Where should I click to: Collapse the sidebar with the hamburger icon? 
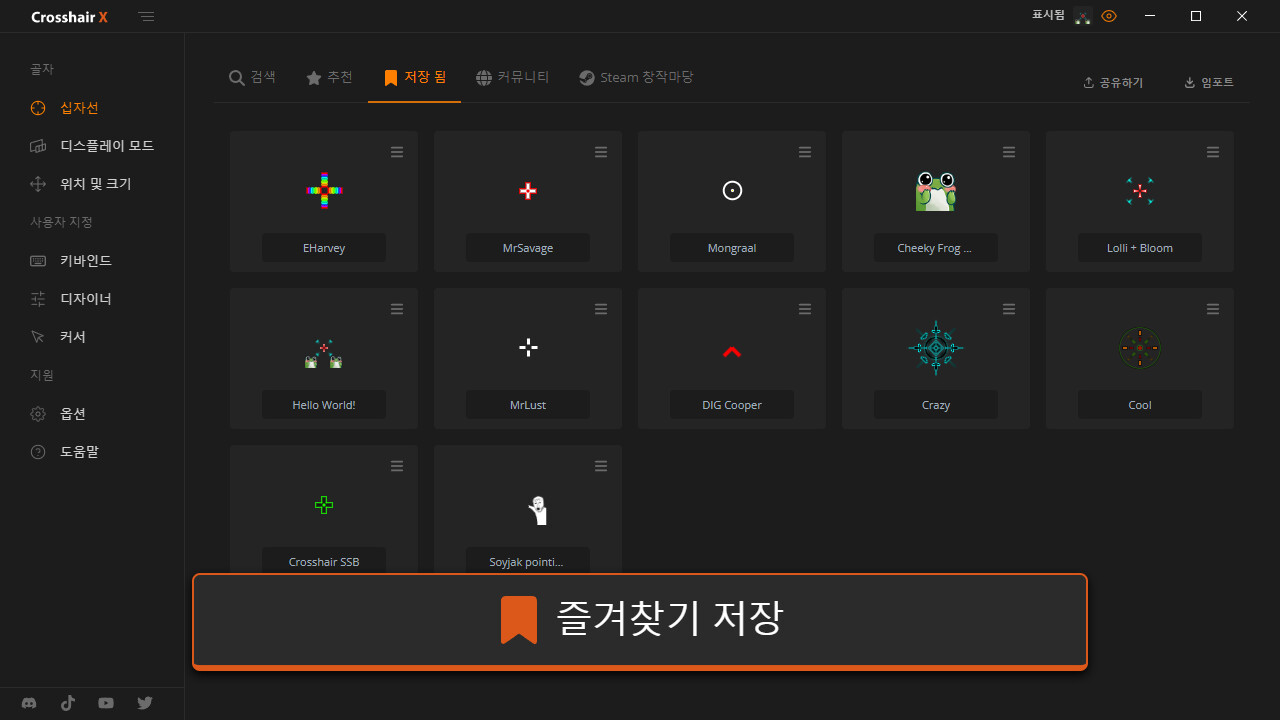click(x=147, y=17)
